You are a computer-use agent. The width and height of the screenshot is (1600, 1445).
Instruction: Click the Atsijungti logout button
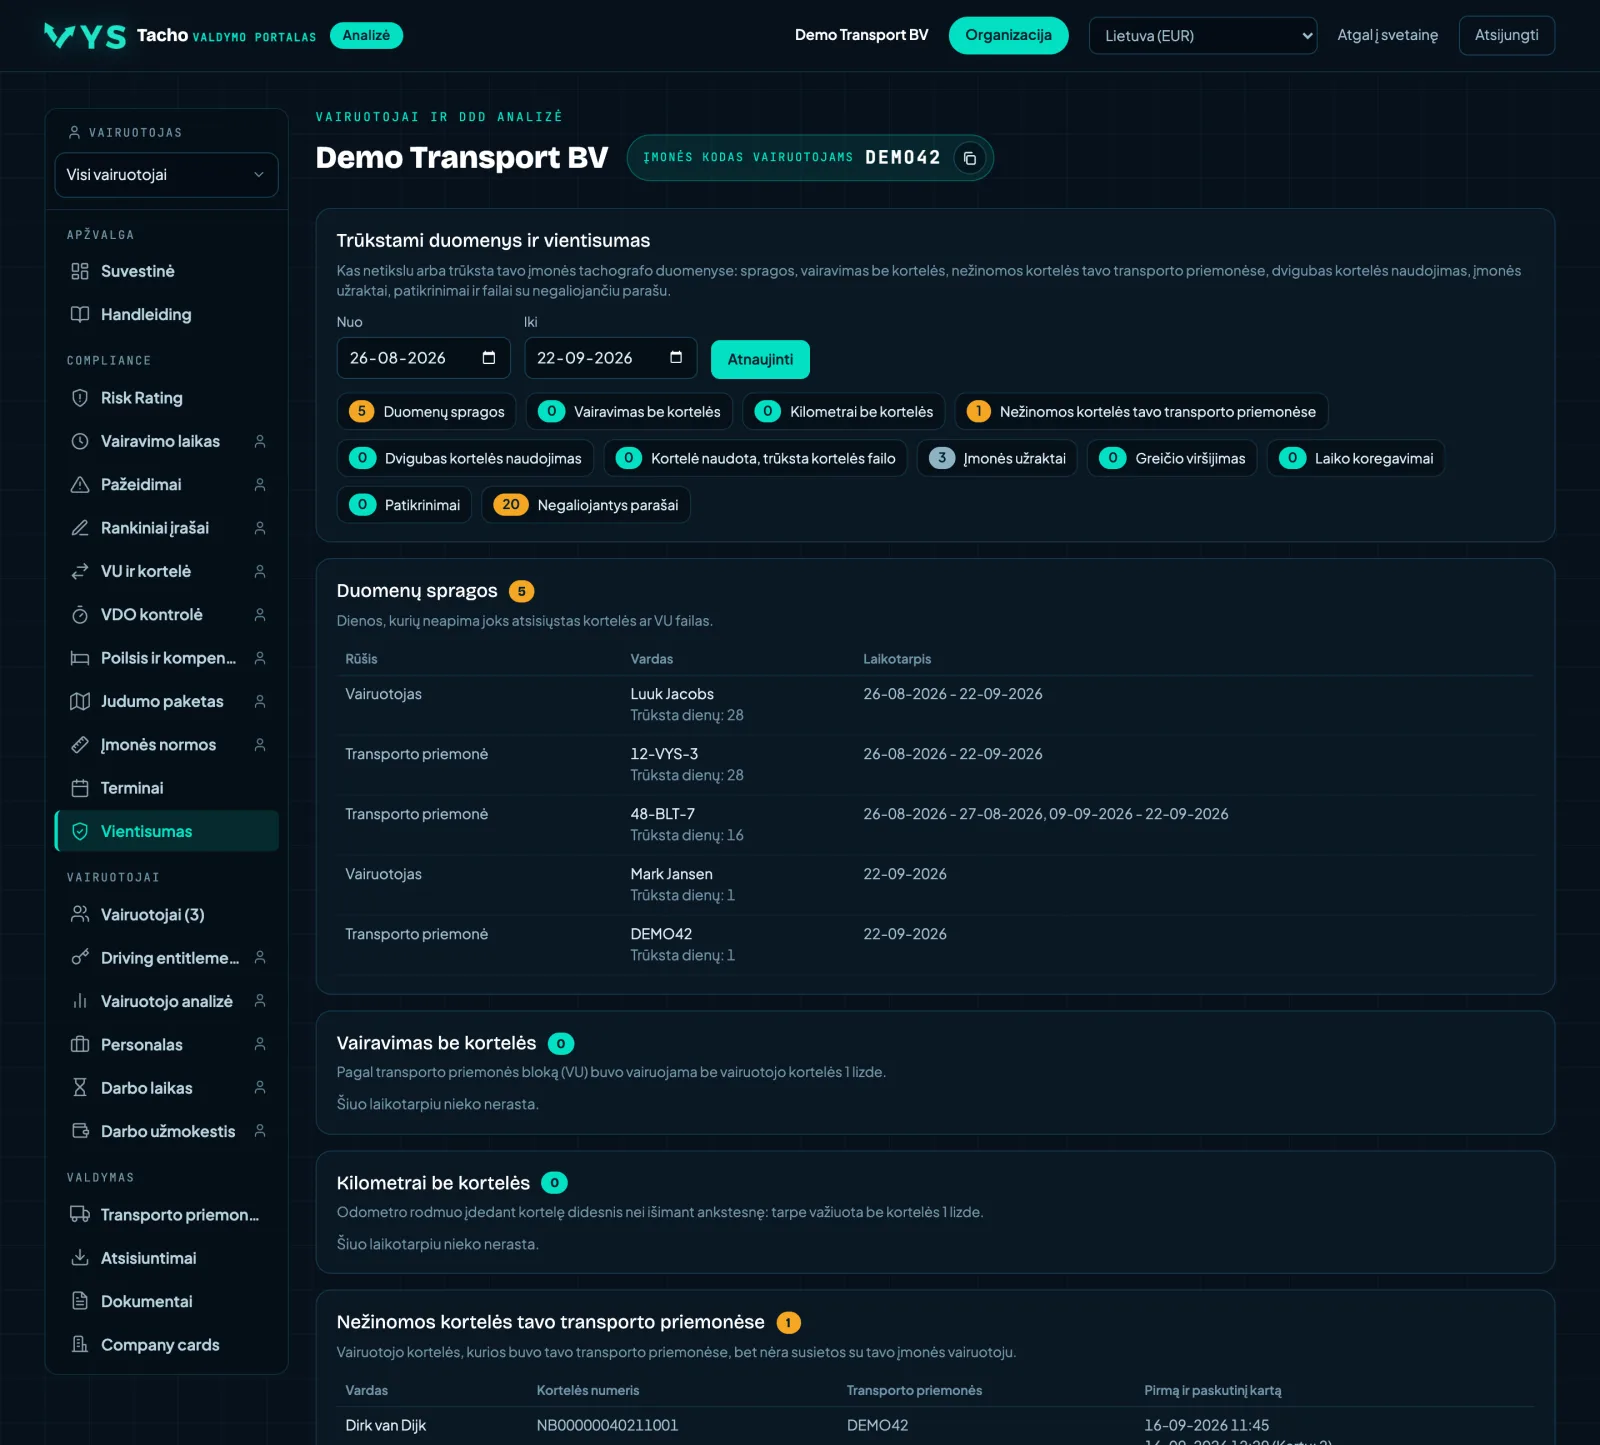tap(1507, 35)
